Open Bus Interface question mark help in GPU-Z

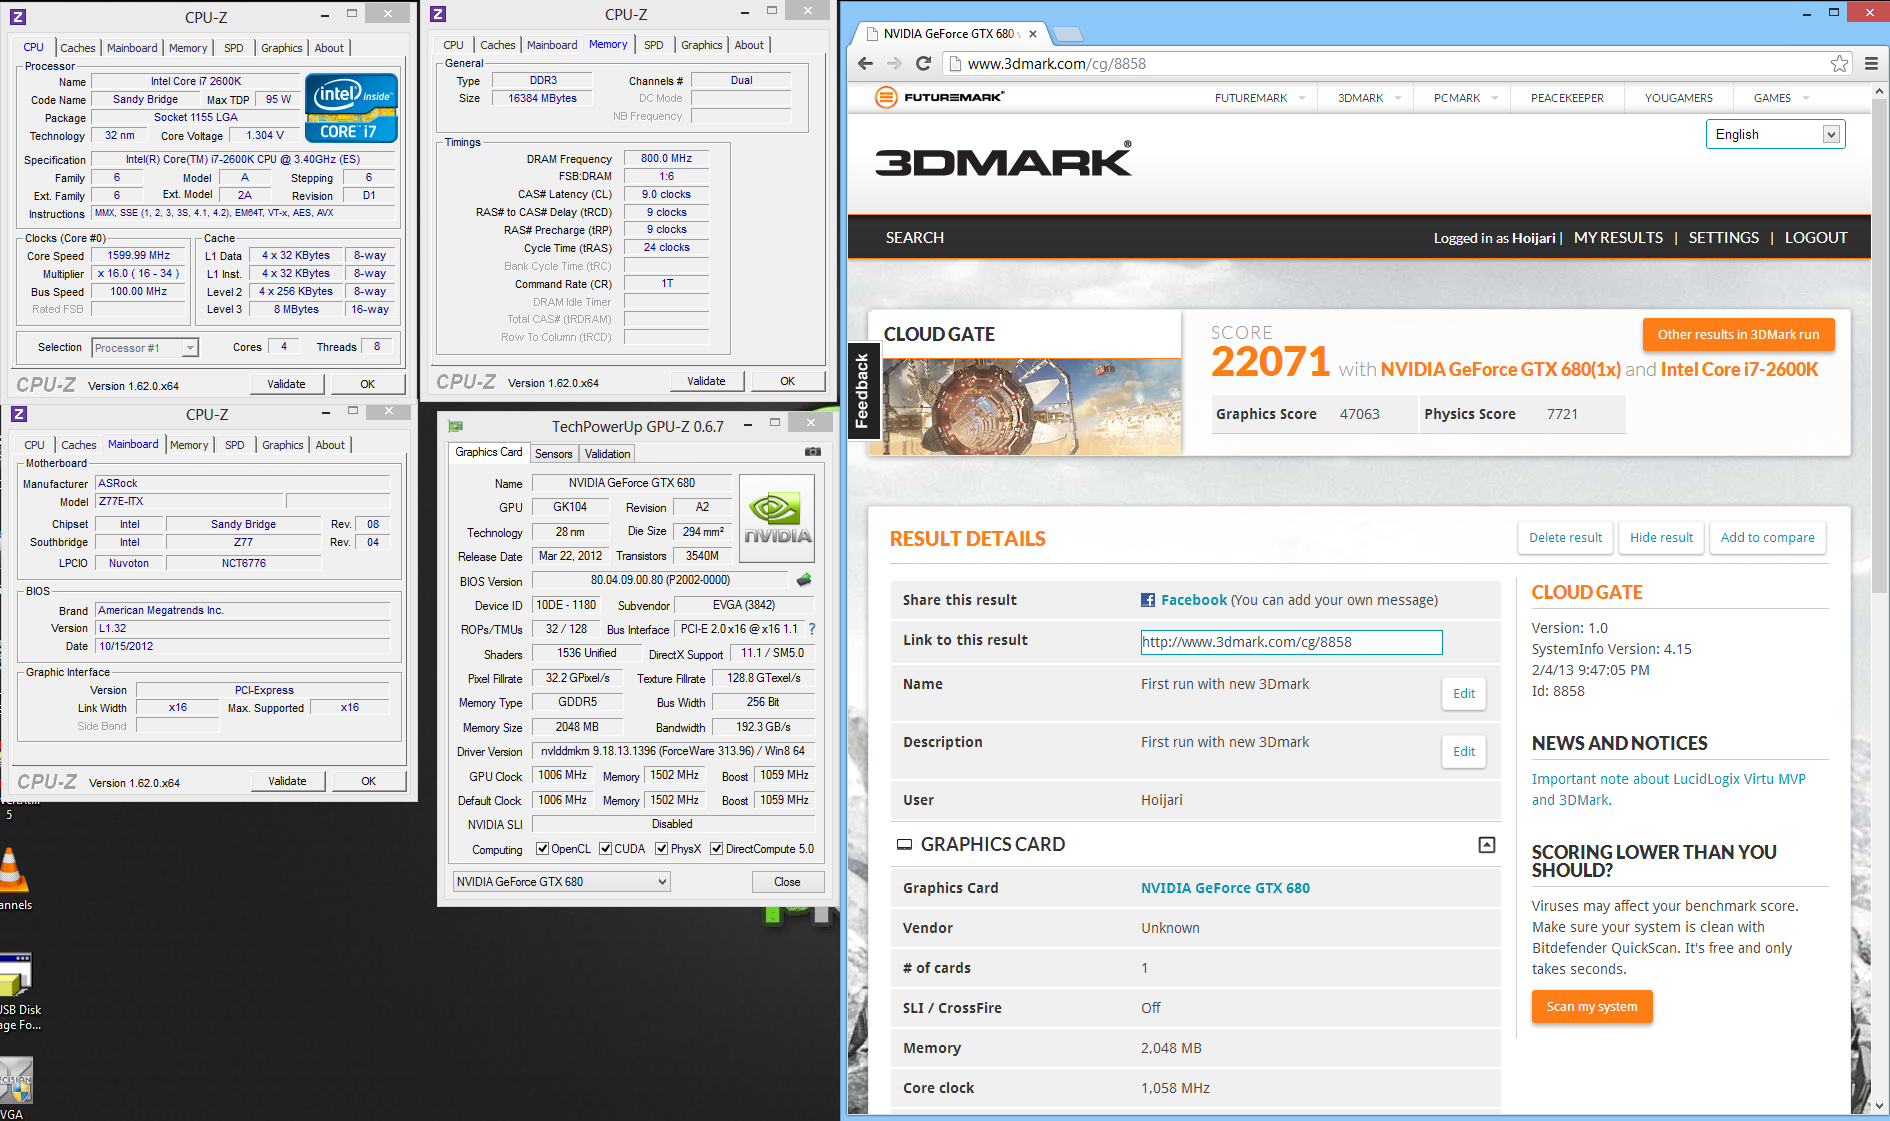click(811, 629)
